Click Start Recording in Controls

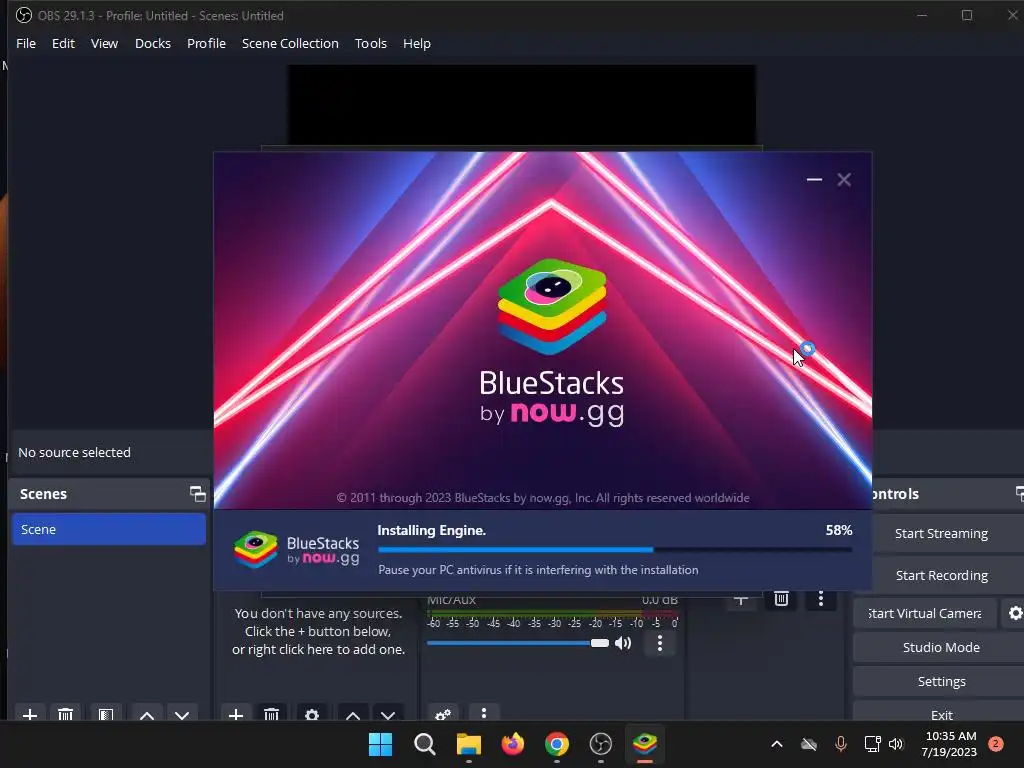[x=940, y=575]
